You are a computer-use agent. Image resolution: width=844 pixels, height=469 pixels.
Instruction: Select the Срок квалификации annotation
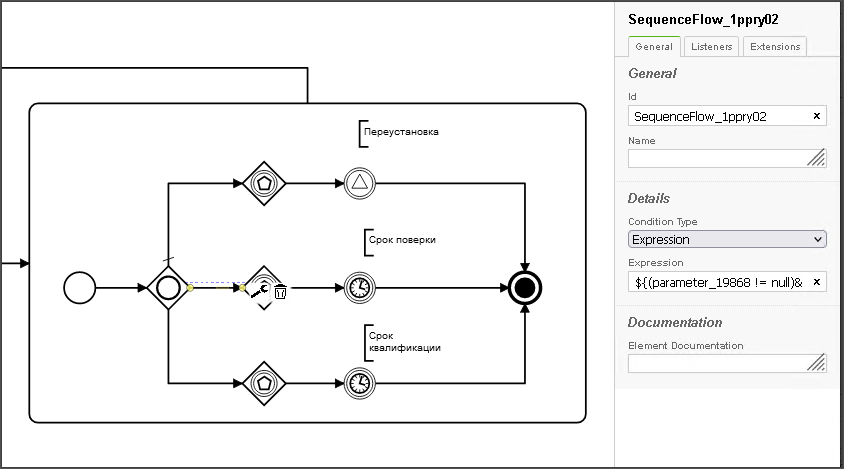[x=403, y=342]
